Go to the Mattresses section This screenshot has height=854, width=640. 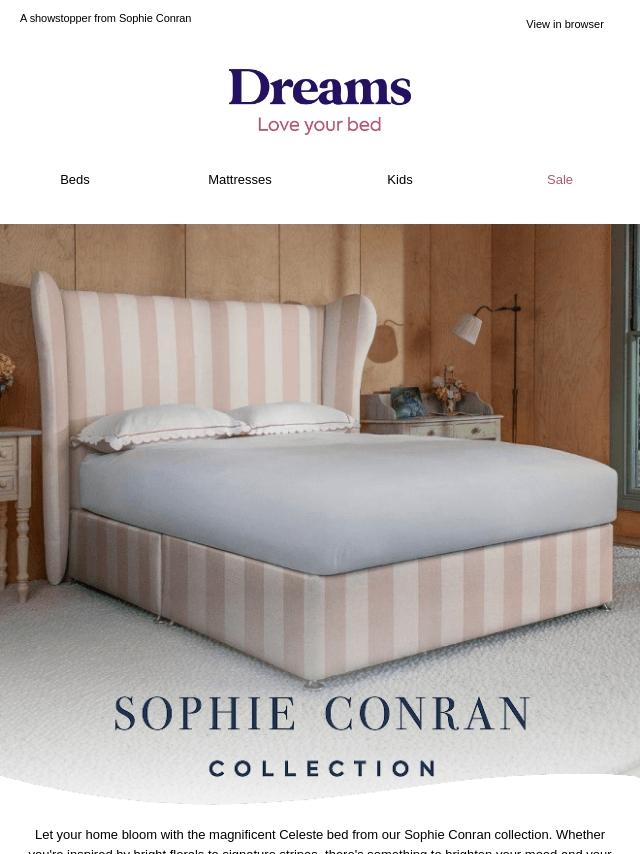pos(240,180)
